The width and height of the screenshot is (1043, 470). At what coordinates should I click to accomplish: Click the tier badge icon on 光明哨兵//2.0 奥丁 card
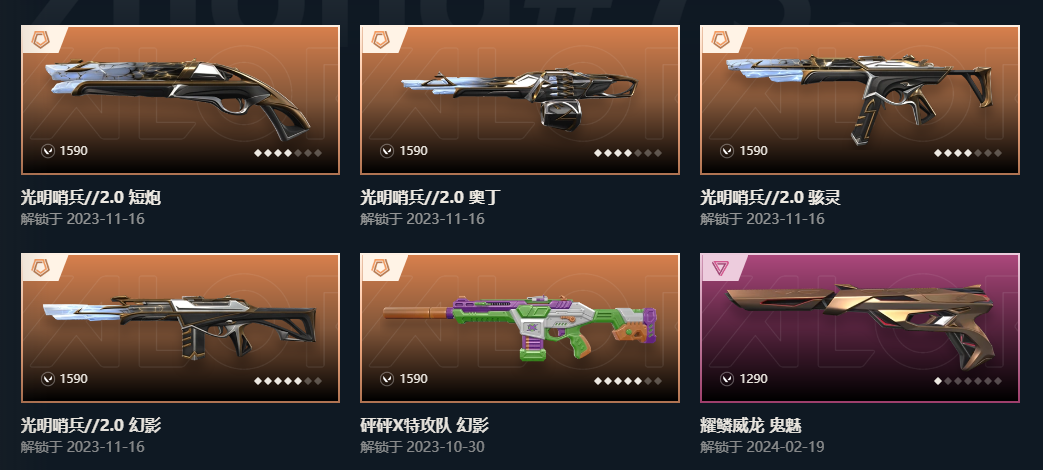pyautogui.click(x=380, y=40)
